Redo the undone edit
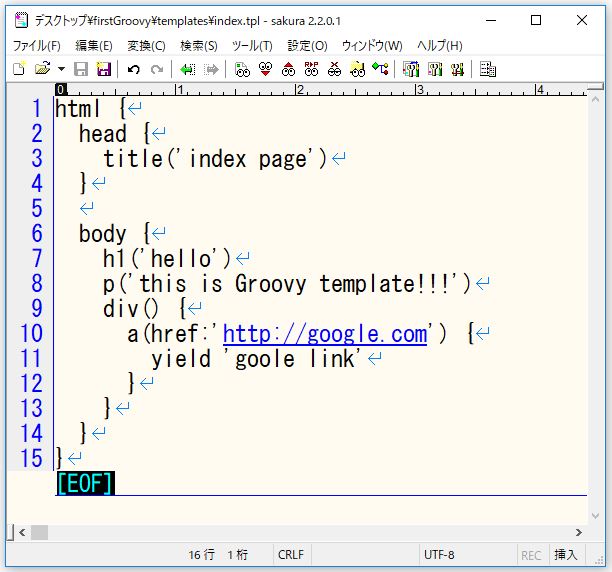Viewport: 612px width, 572px height. [157, 69]
